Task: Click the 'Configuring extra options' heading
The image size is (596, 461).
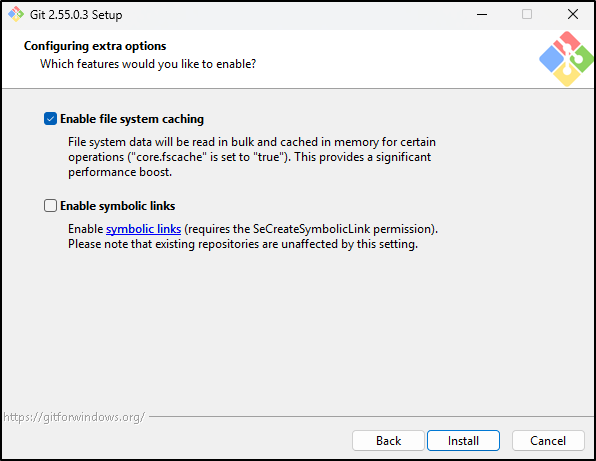Action: point(95,46)
